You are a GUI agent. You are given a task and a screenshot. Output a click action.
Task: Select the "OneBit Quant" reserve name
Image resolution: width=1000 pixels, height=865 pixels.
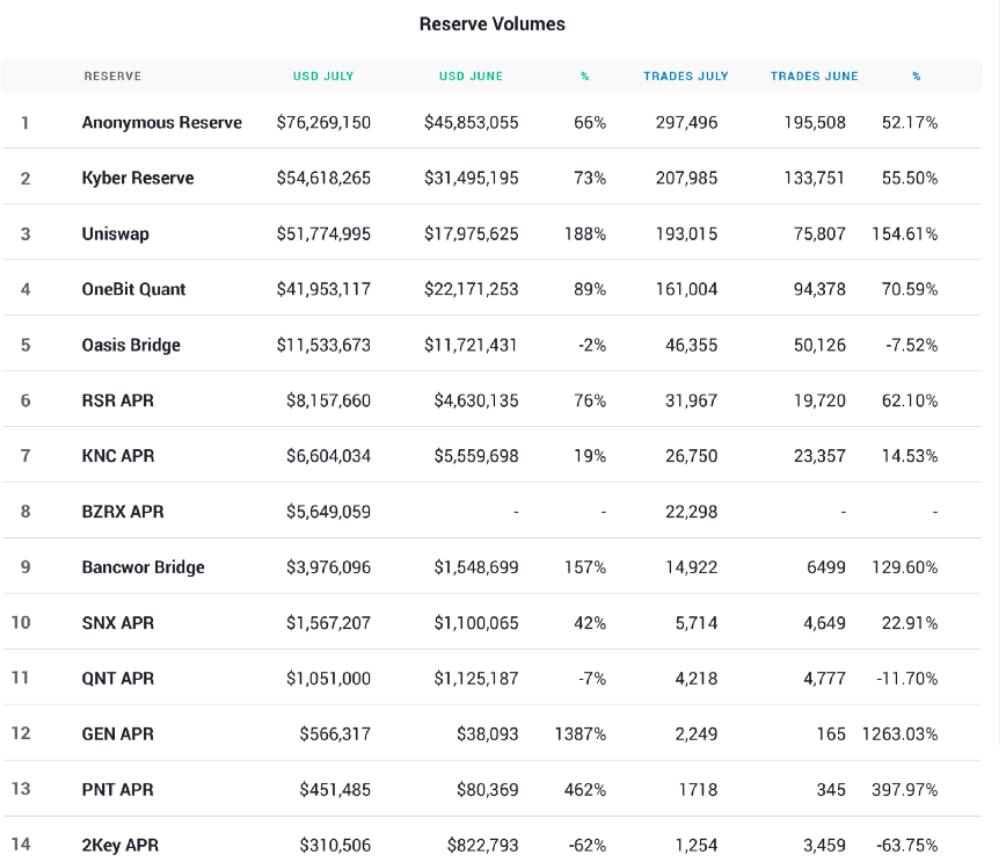coord(134,290)
